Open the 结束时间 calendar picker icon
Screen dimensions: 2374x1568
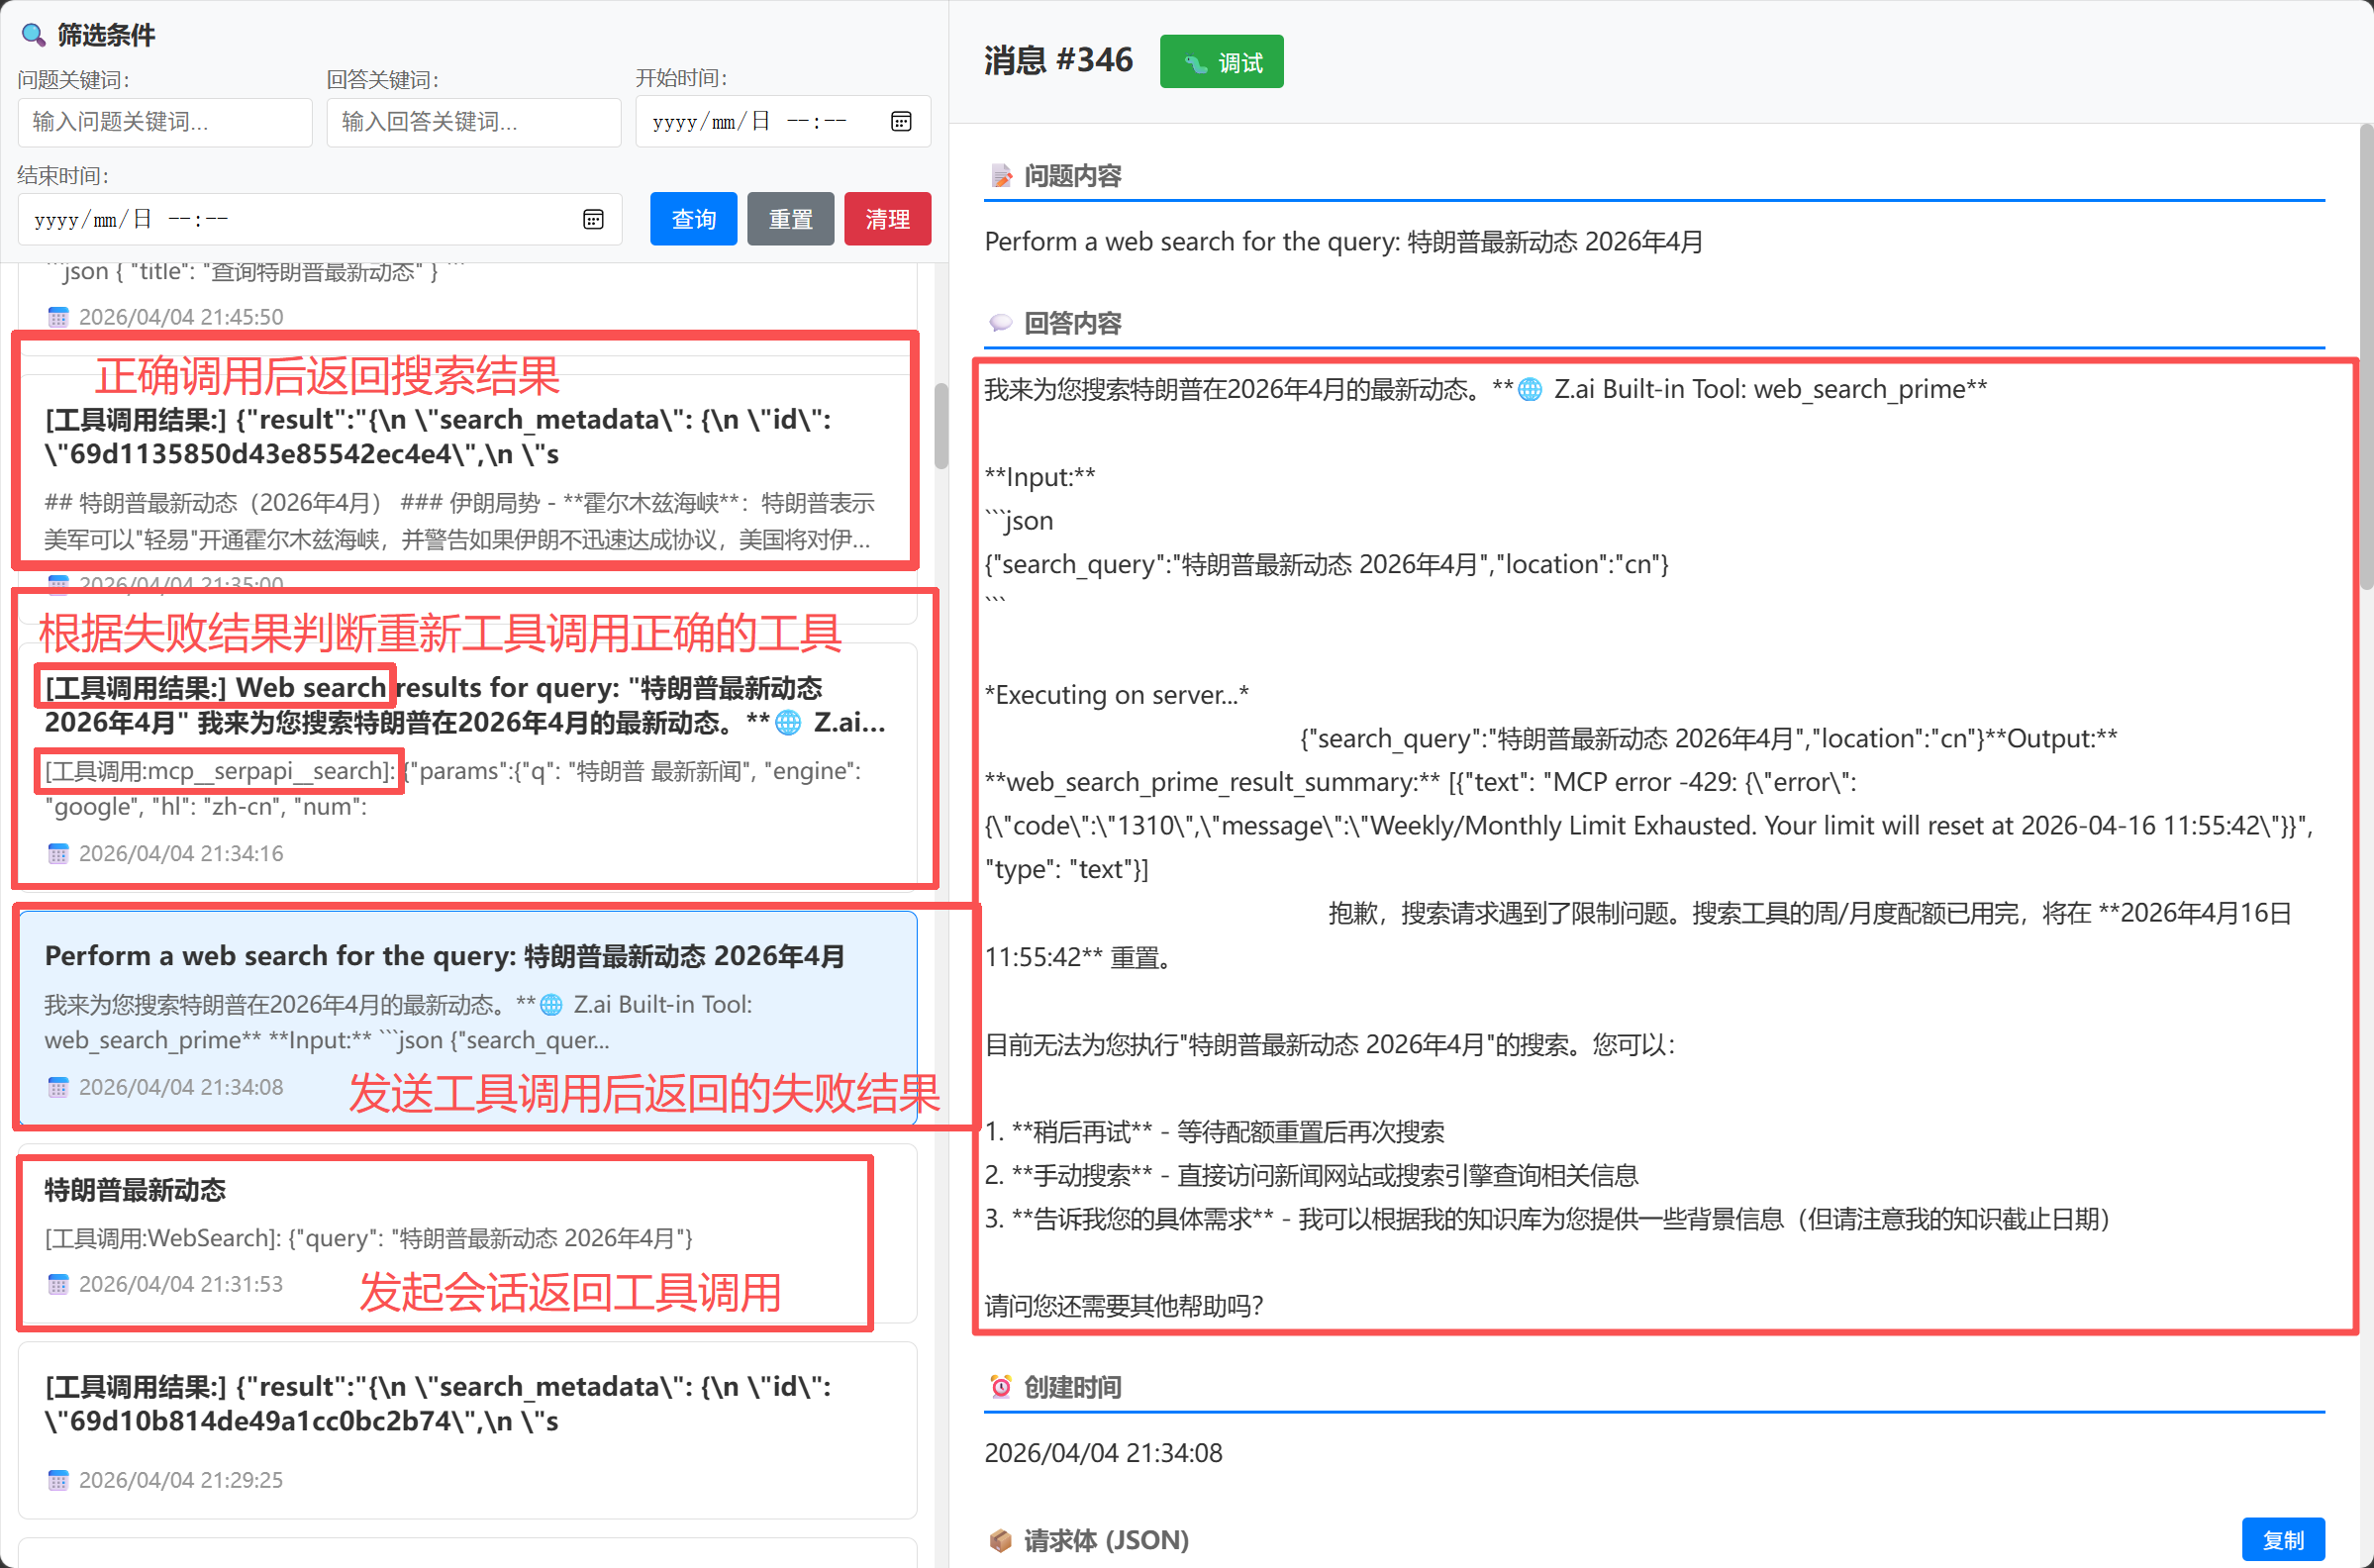pos(592,219)
